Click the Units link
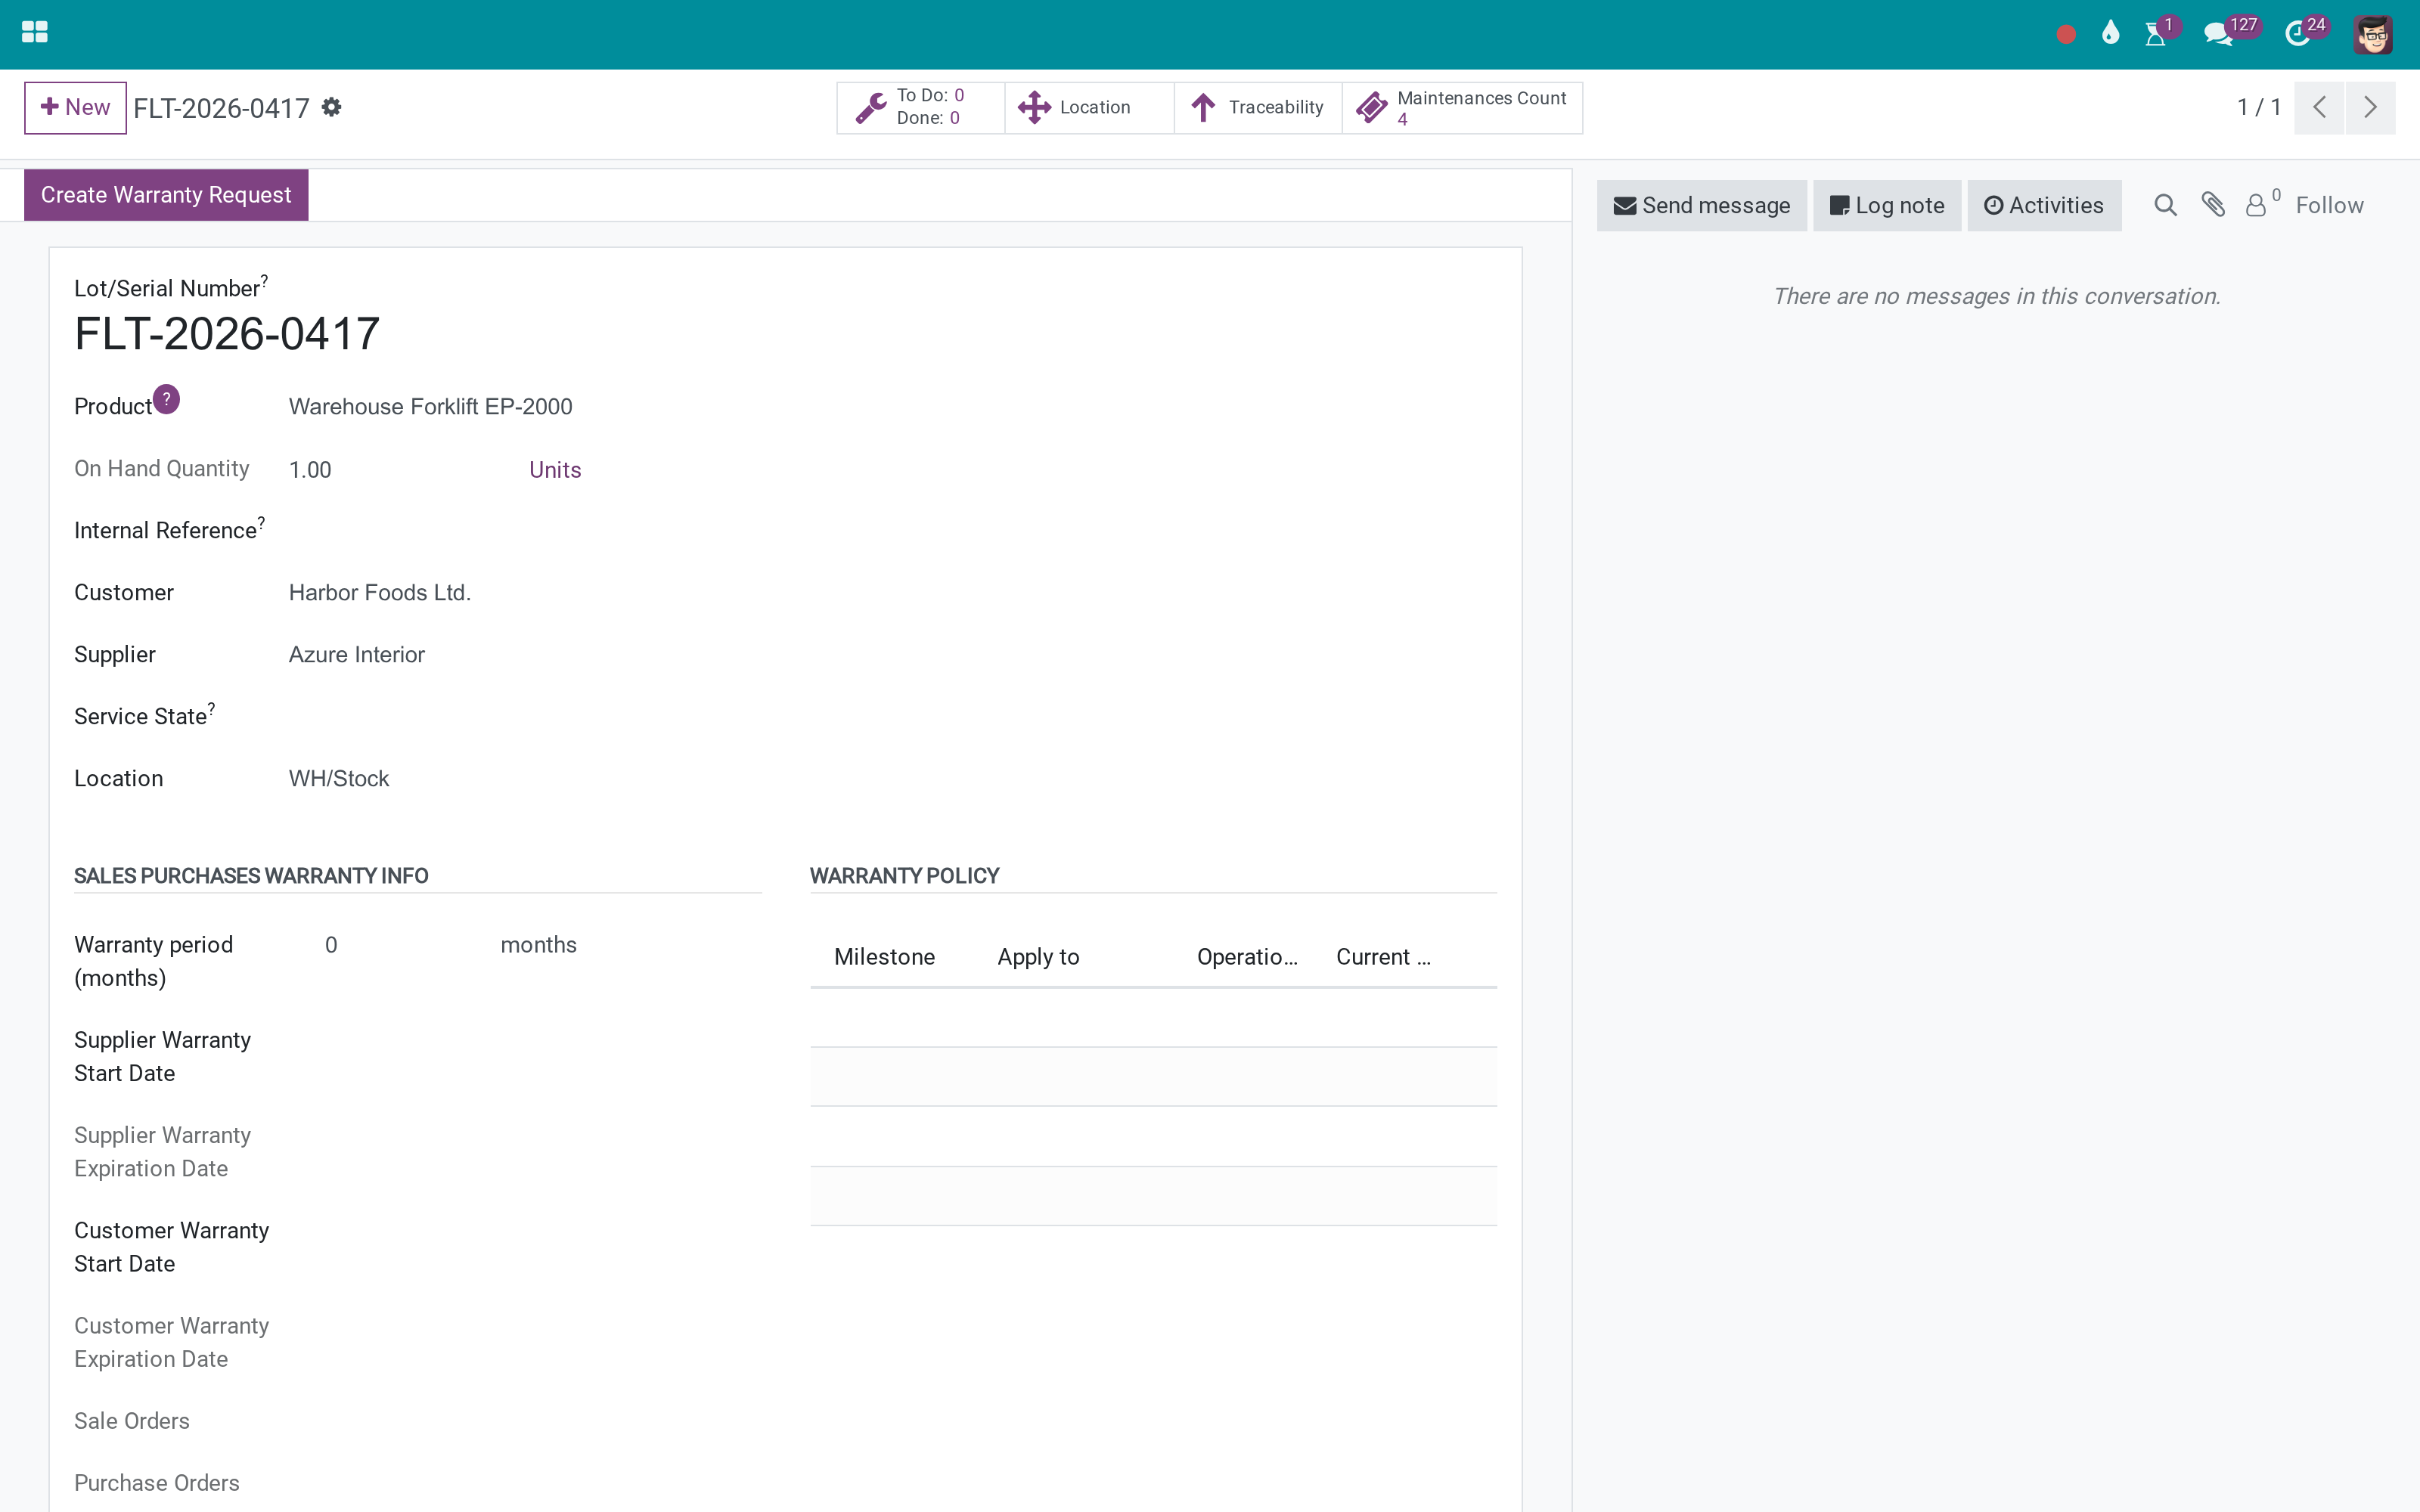 point(555,470)
